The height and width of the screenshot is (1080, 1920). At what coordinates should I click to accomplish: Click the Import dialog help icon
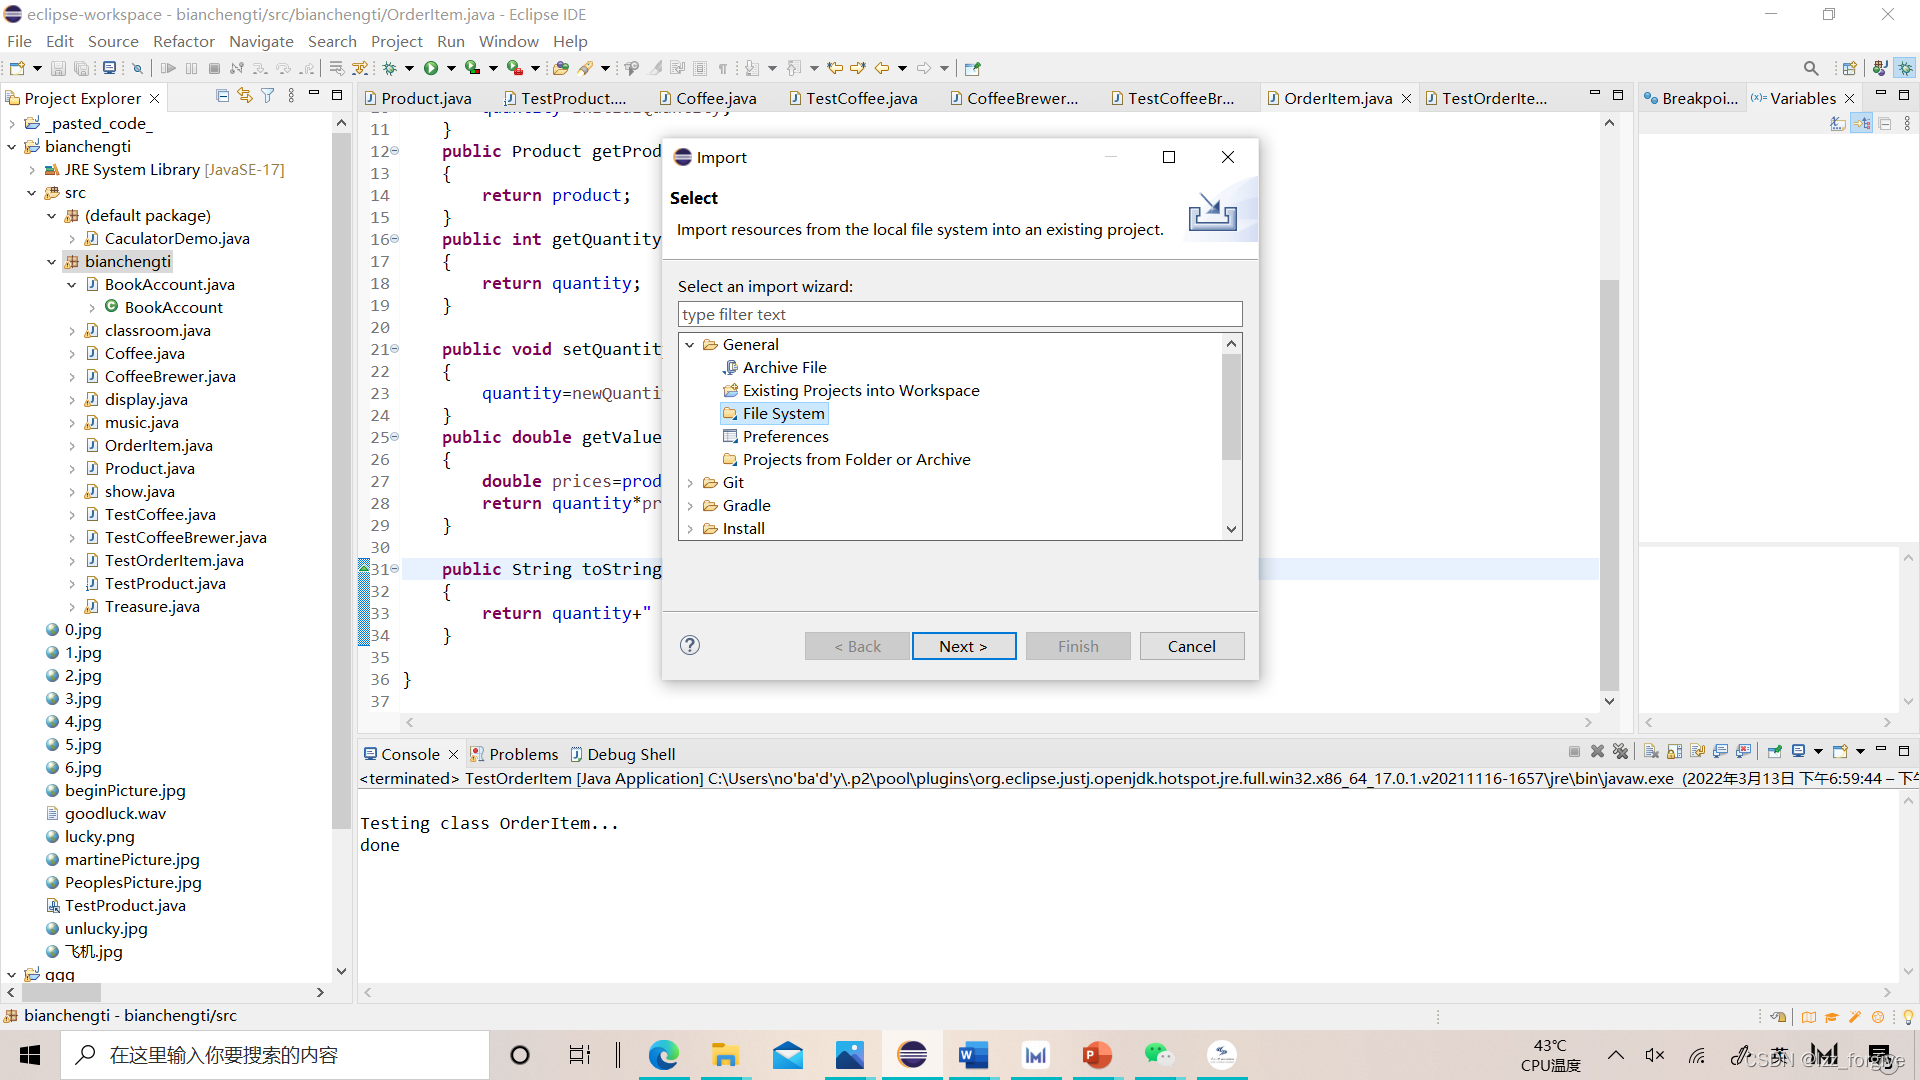click(690, 645)
